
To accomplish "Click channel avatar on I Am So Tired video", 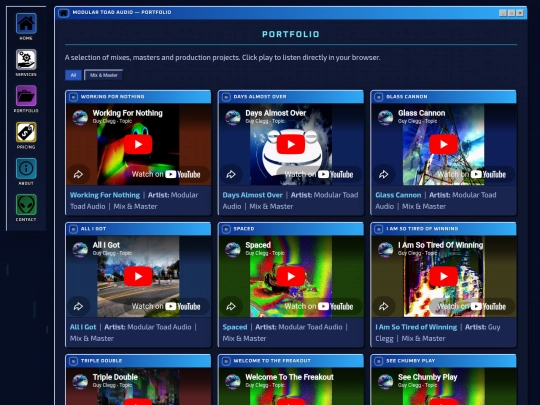I will pyautogui.click(x=385, y=249).
